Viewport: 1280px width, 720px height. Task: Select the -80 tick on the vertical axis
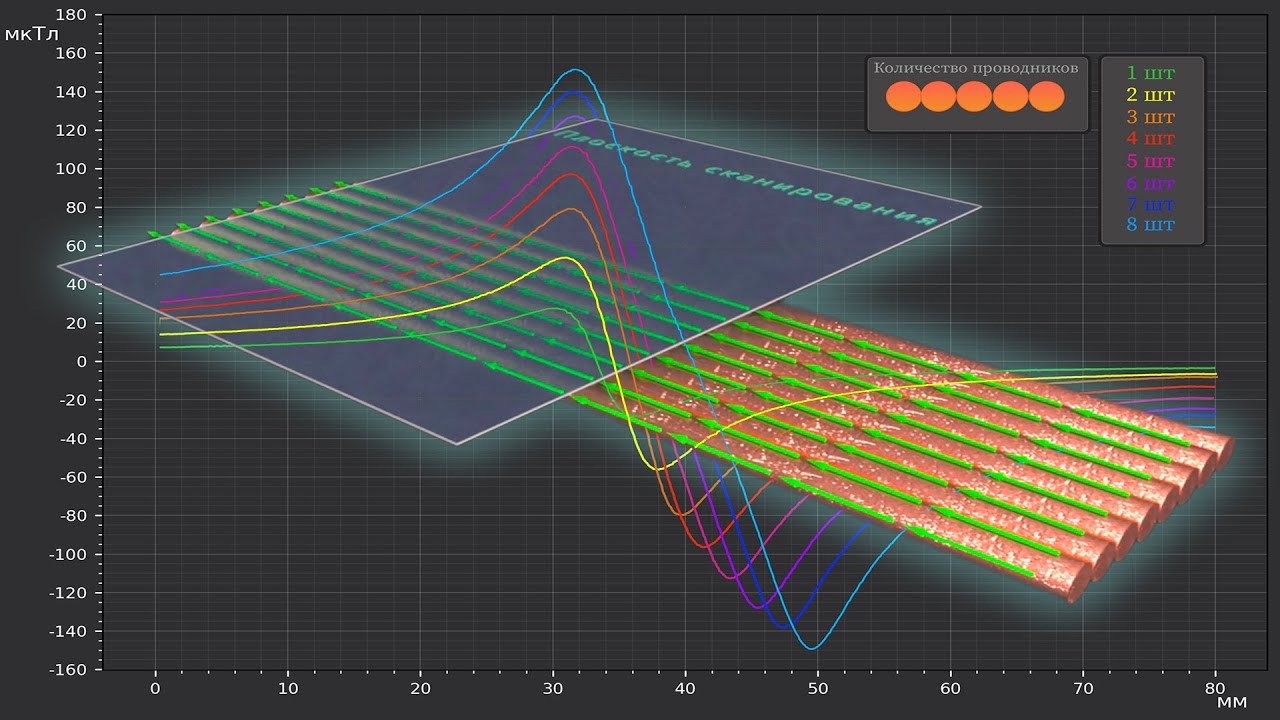(x=71, y=516)
